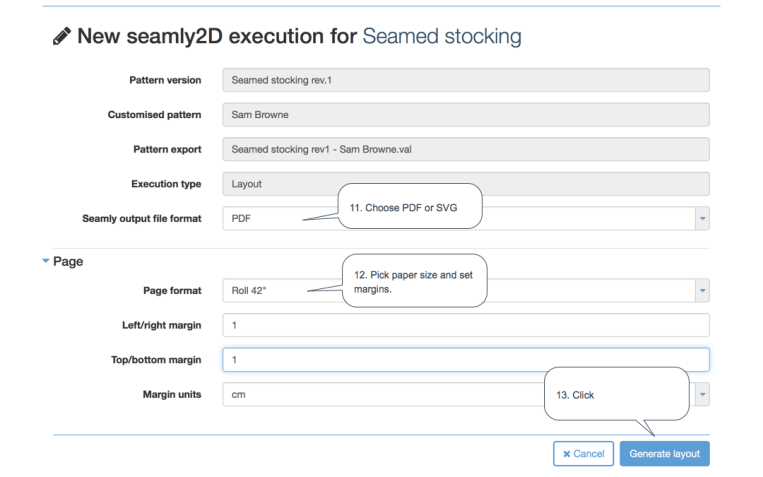Click the '13. Click' callout bubble

(x=616, y=394)
